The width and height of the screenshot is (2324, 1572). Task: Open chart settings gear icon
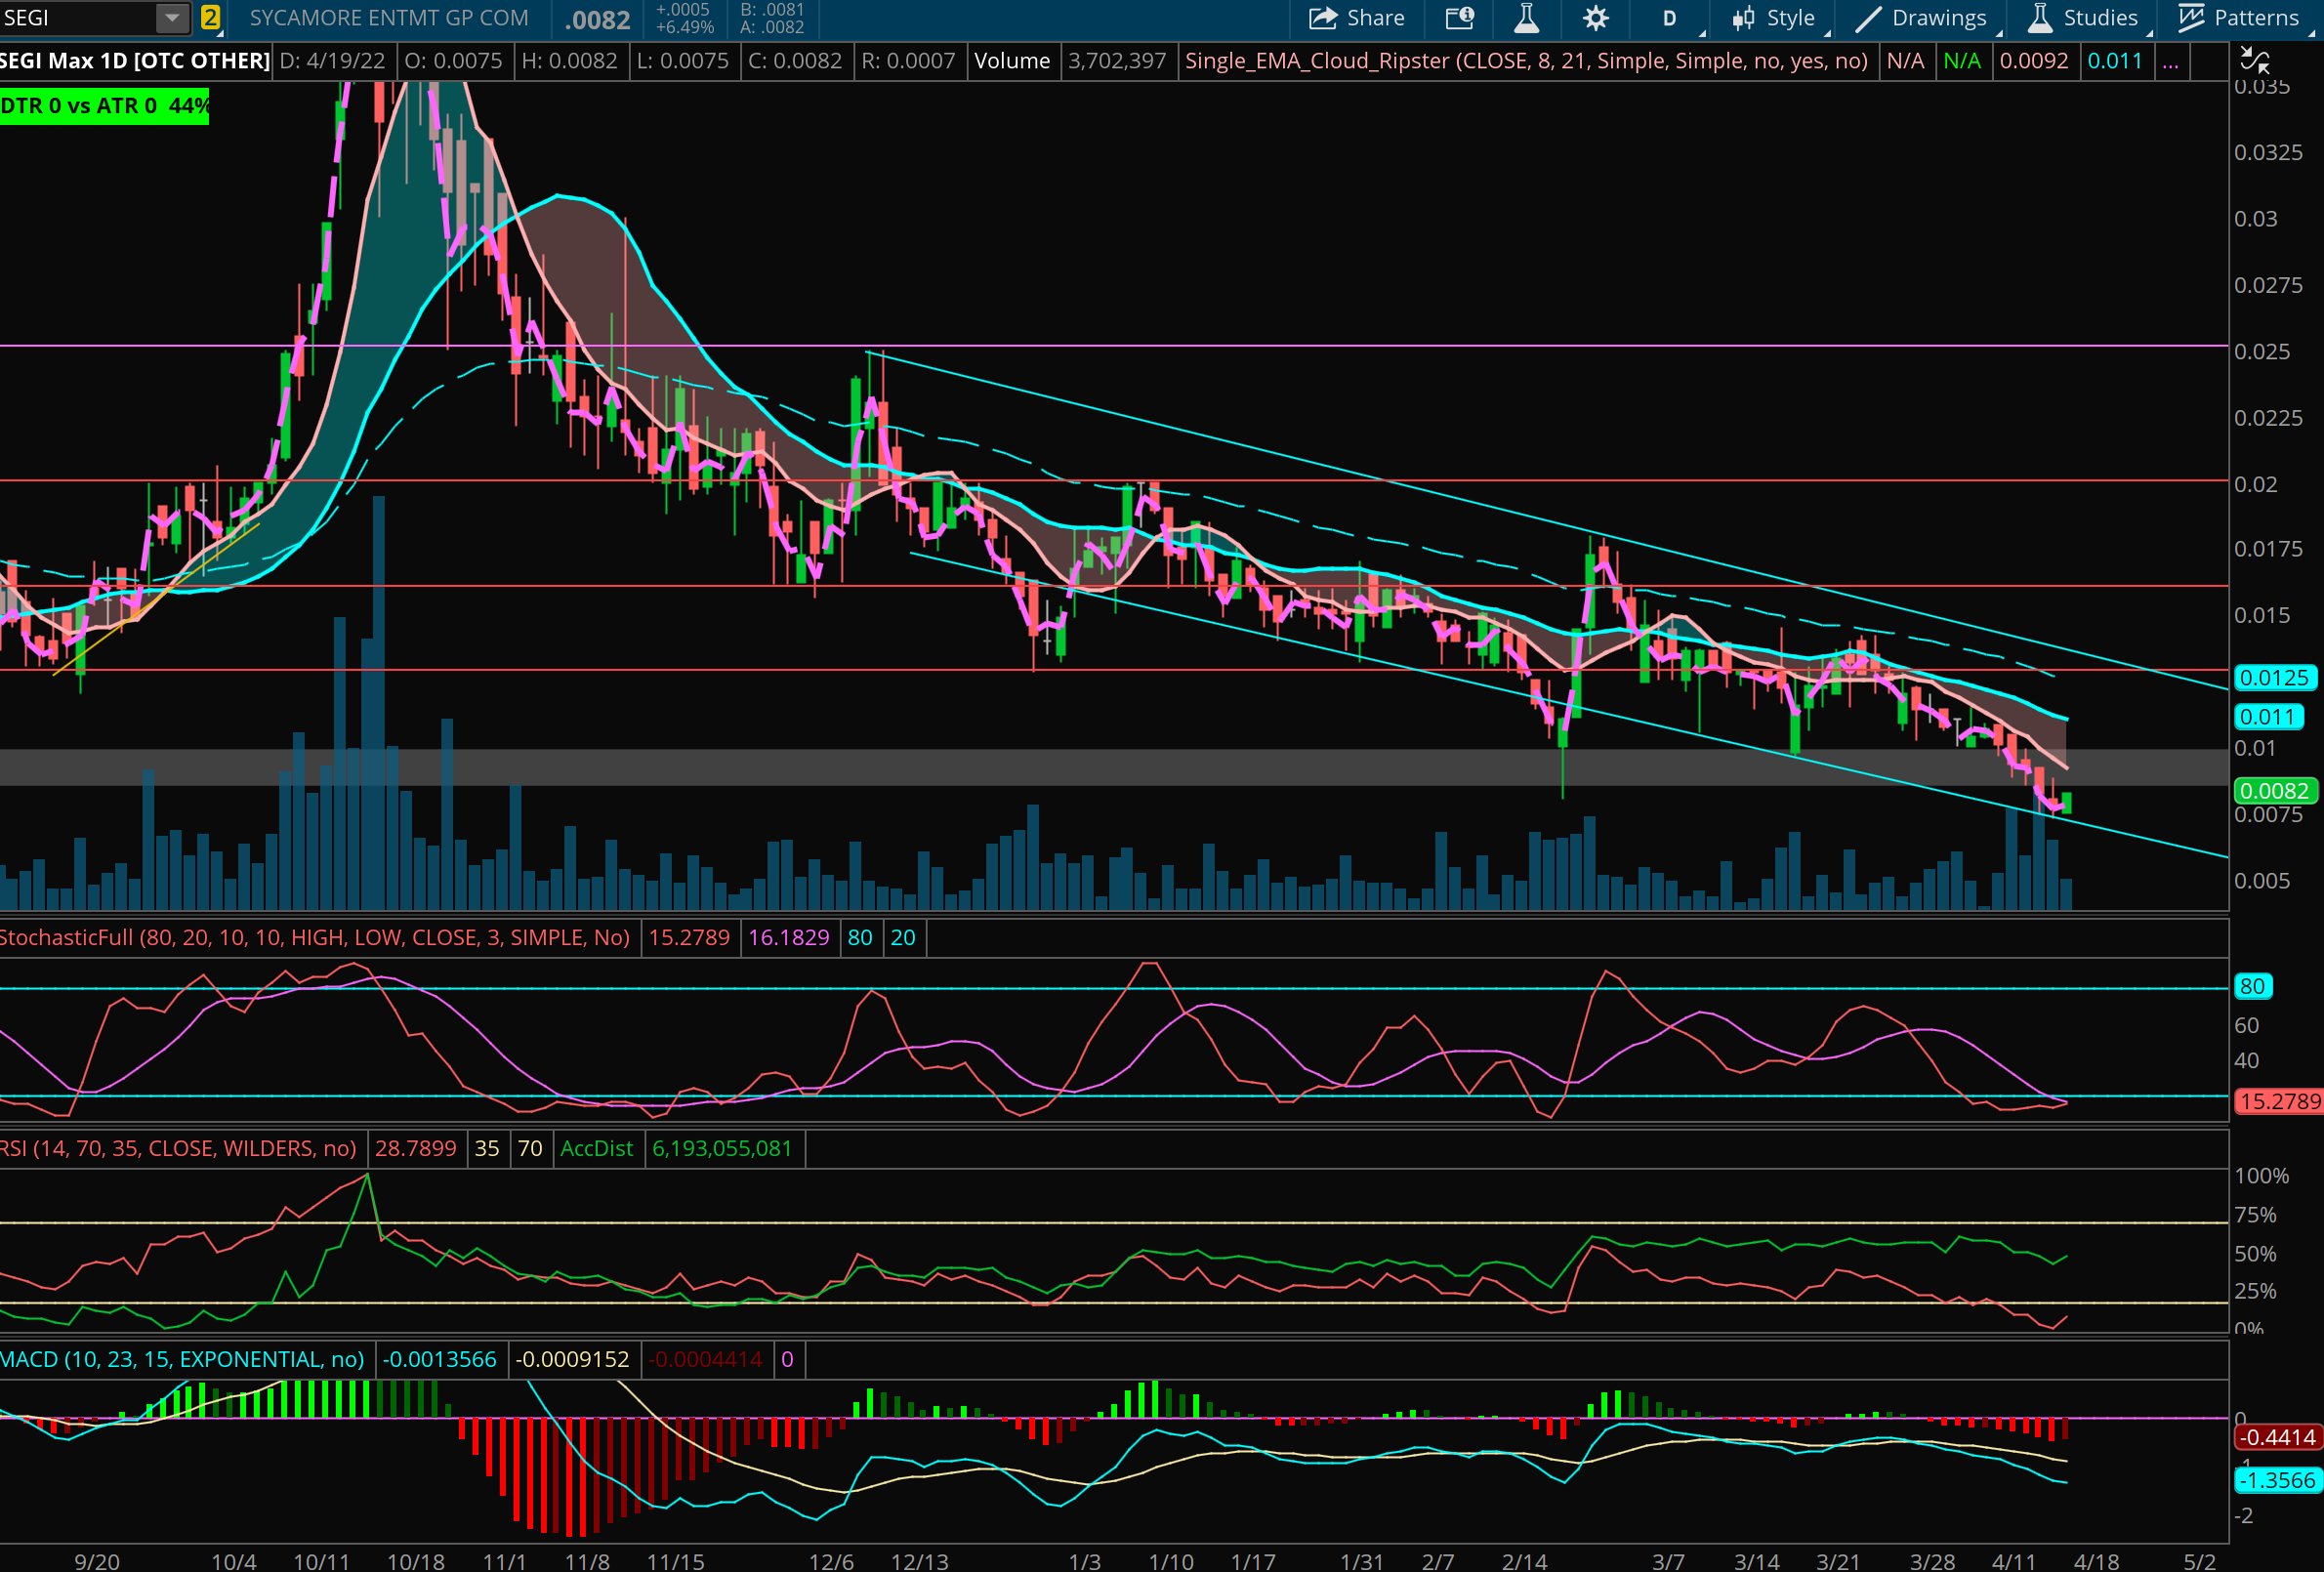tap(1595, 18)
